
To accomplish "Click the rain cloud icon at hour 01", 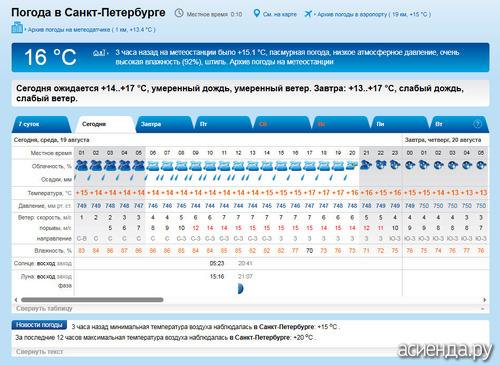I will tap(81, 165).
